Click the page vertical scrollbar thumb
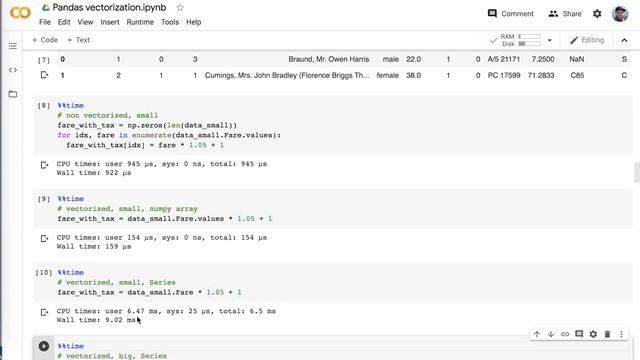The width and height of the screenshot is (640, 360). pos(637,172)
